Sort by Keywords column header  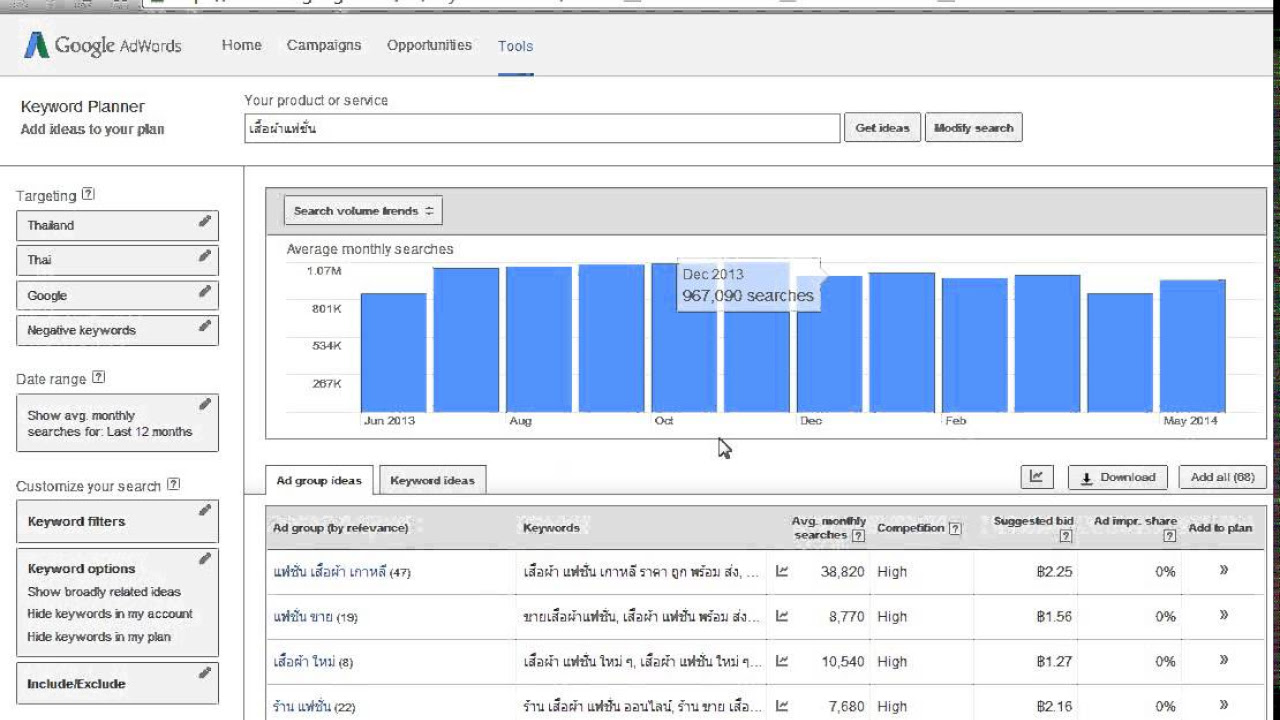(551, 528)
